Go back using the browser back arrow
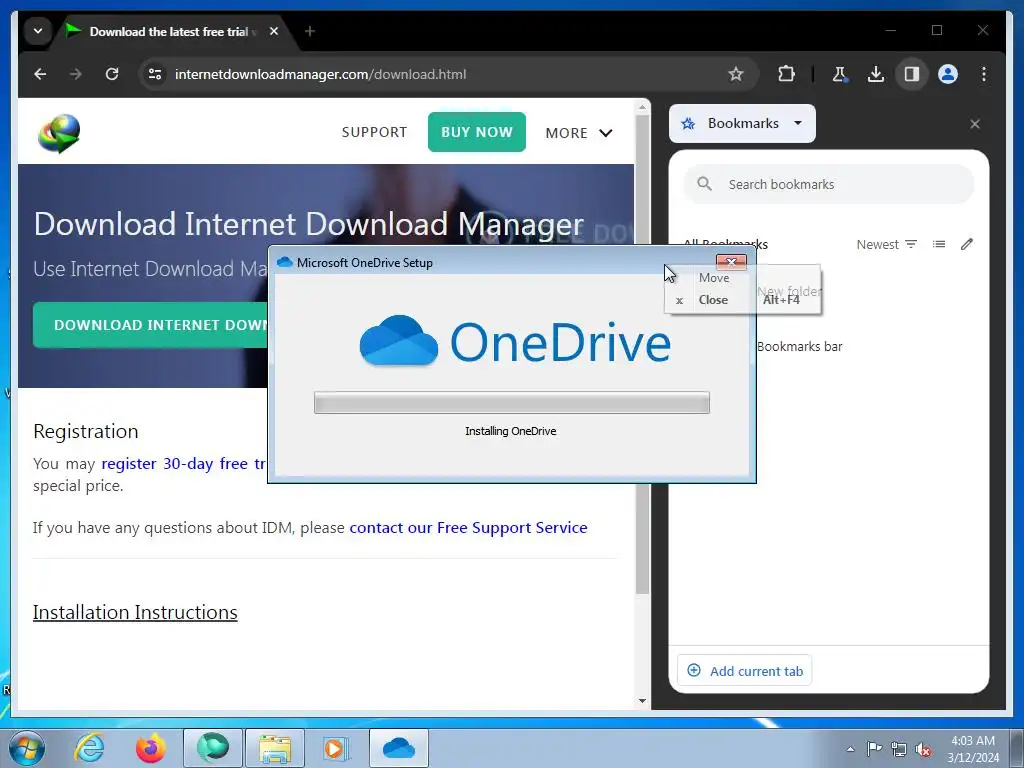1024x768 pixels. [40, 74]
